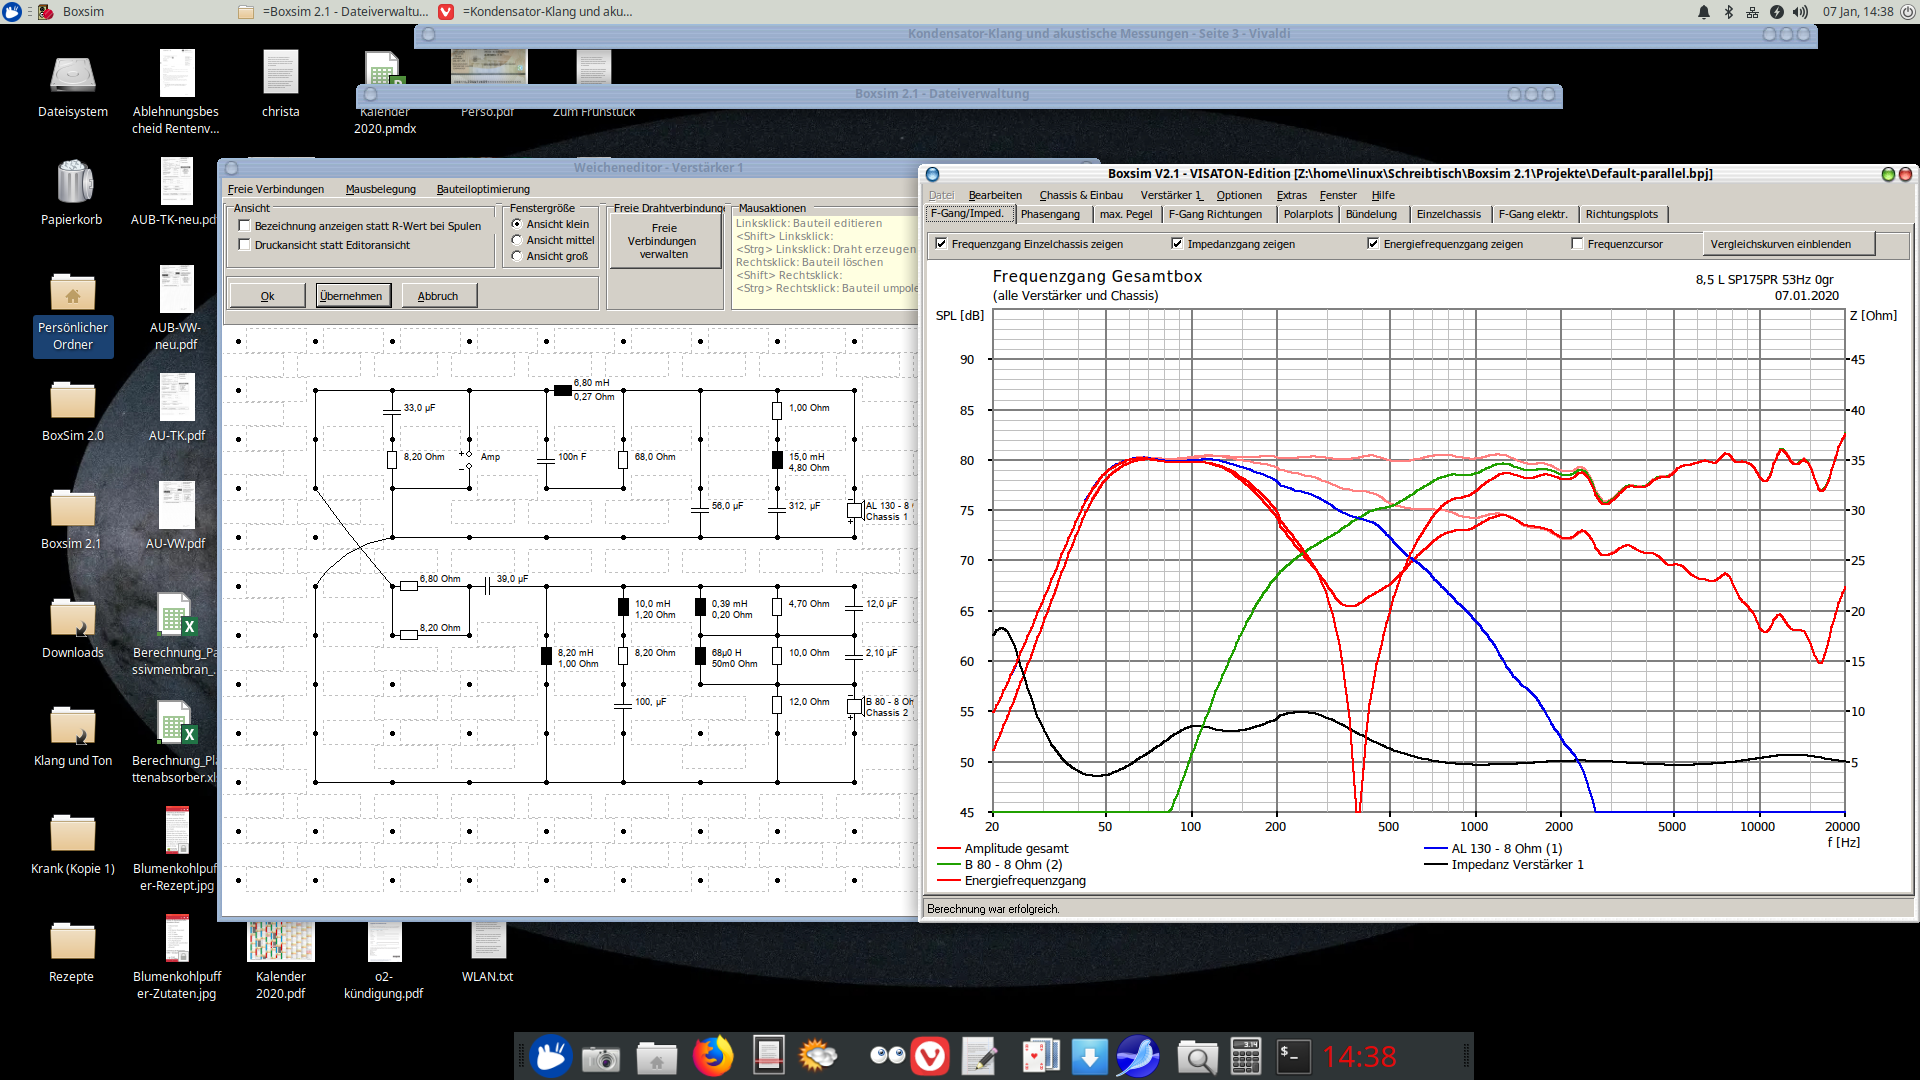
Task: Open the calculator from the dock
Action: tap(1245, 1056)
